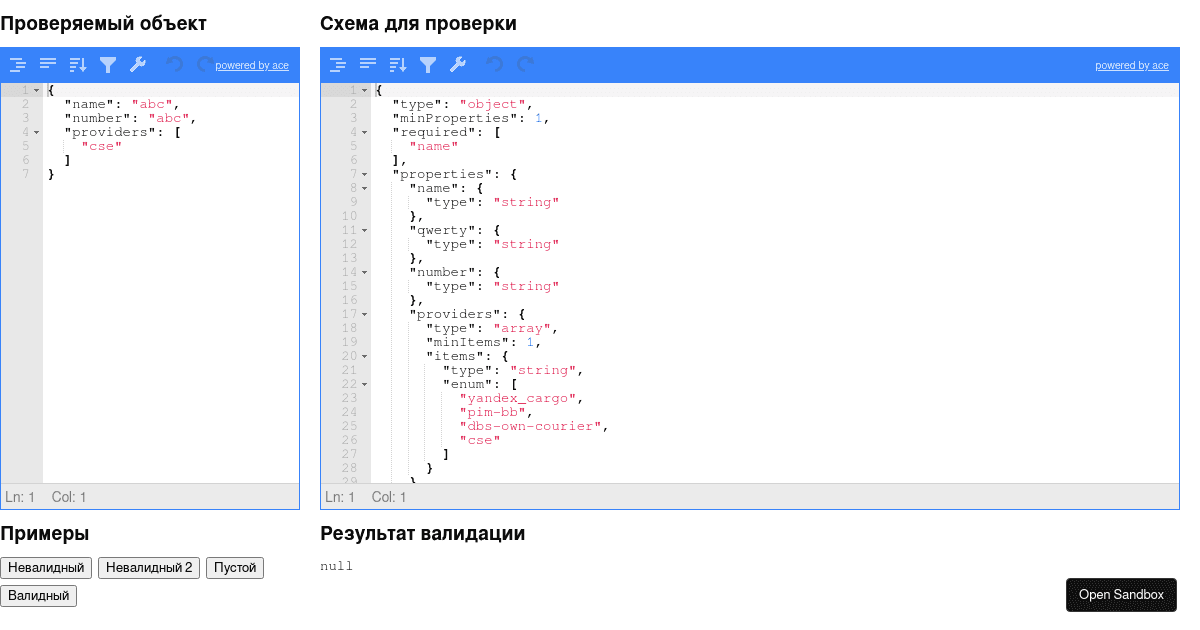Click the "name": "abc" line in object editor
This screenshot has width=1200, height=630.
tap(122, 104)
